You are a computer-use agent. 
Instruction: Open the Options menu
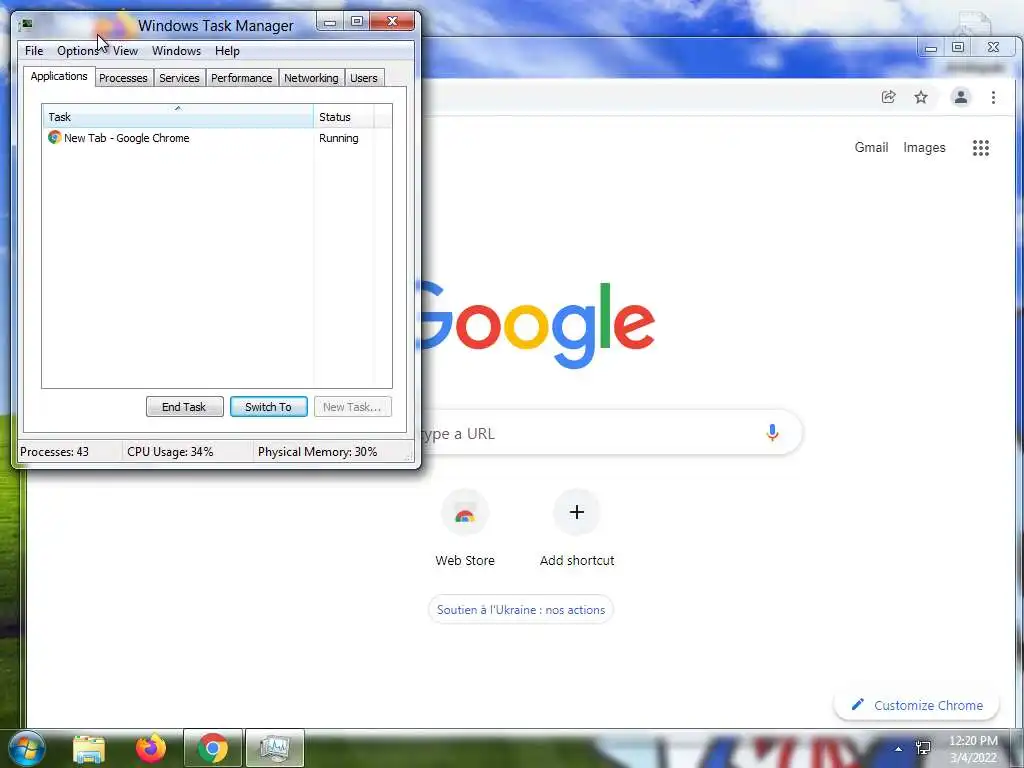click(x=78, y=51)
